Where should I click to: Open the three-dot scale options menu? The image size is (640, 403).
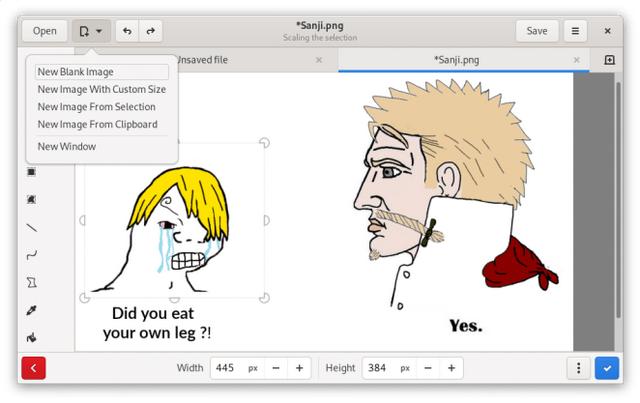578,368
